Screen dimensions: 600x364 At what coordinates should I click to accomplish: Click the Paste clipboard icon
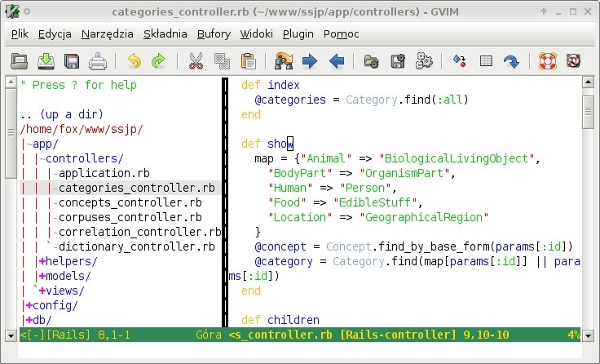coord(248,61)
